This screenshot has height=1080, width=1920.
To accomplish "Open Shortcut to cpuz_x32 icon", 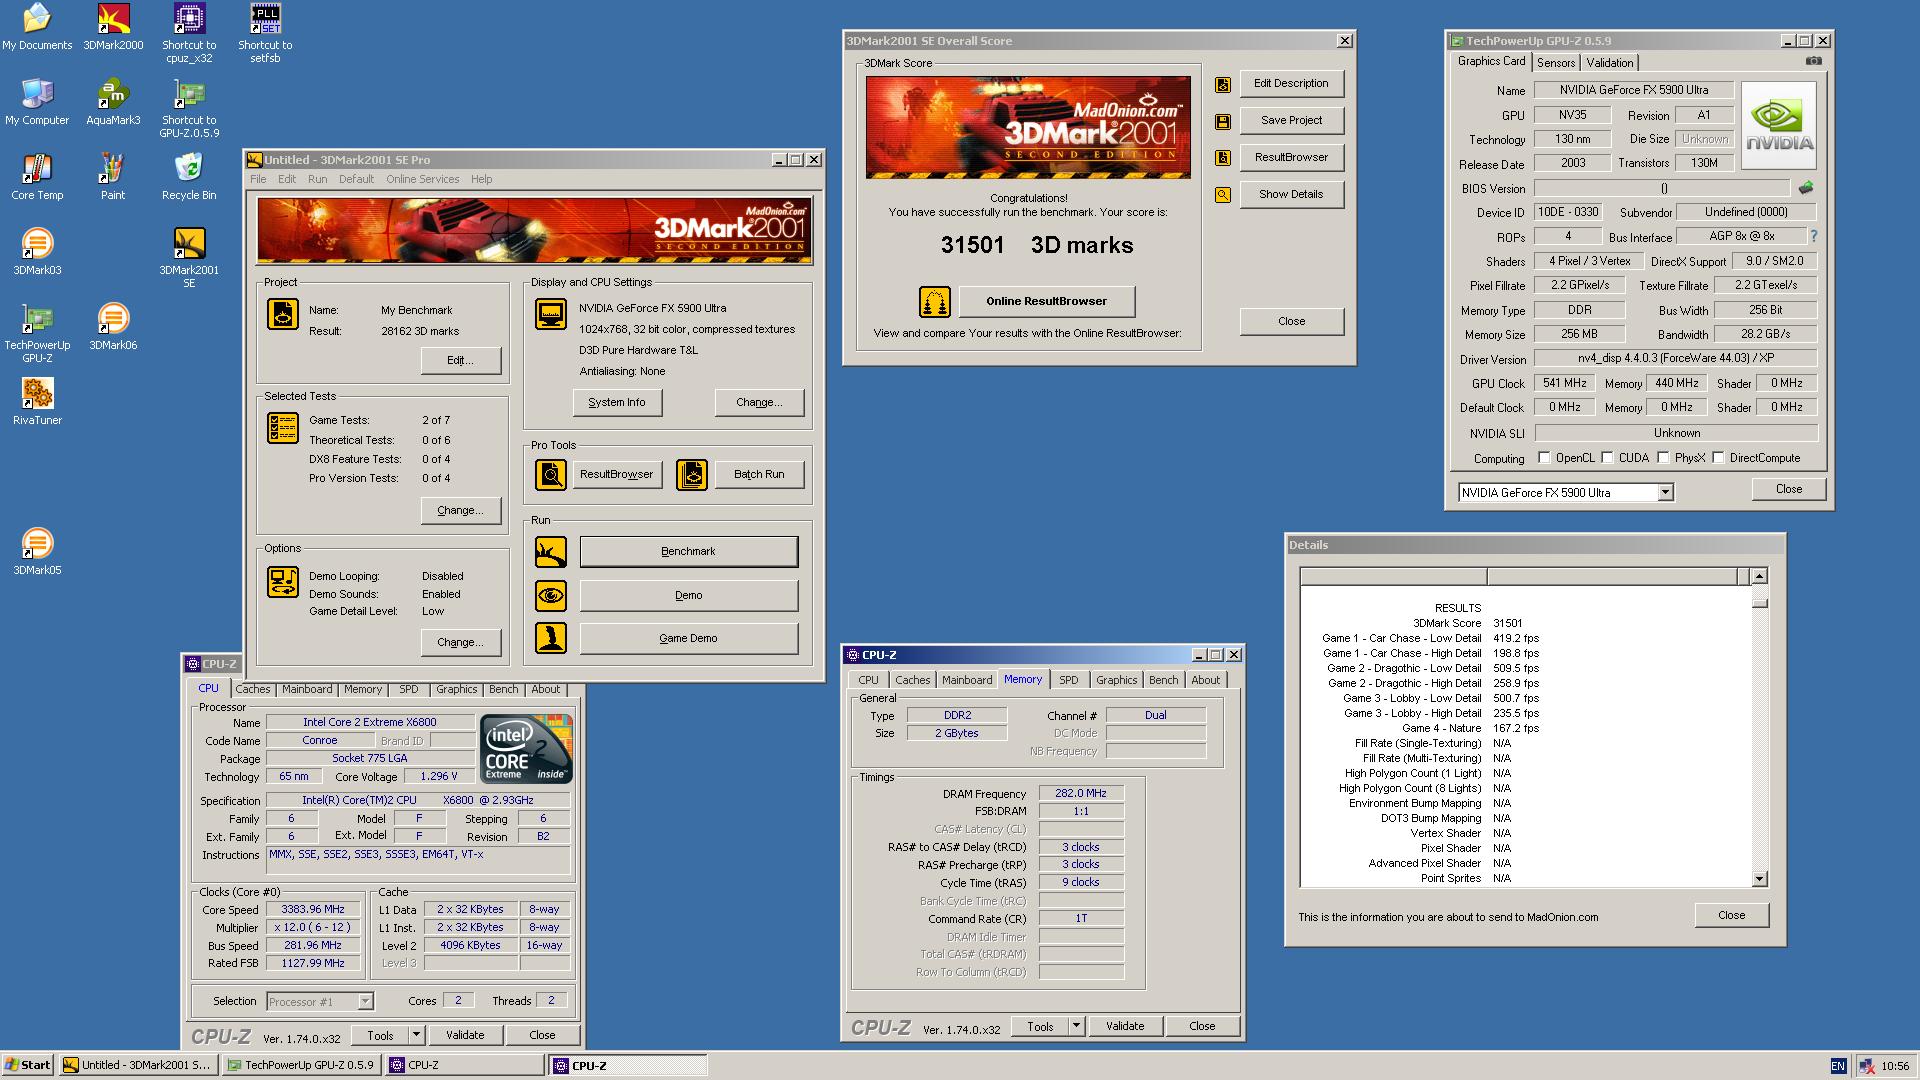I will [x=189, y=33].
